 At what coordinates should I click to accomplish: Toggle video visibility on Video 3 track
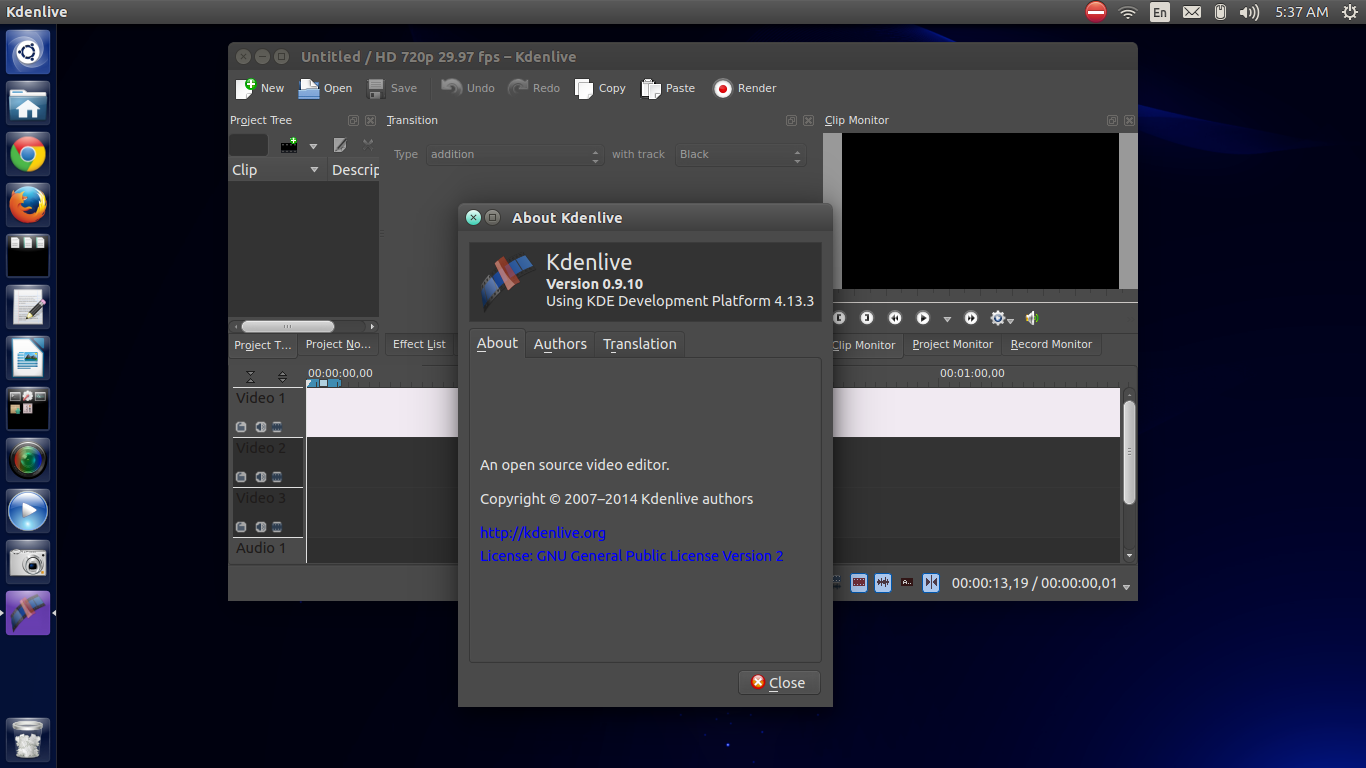point(277,527)
